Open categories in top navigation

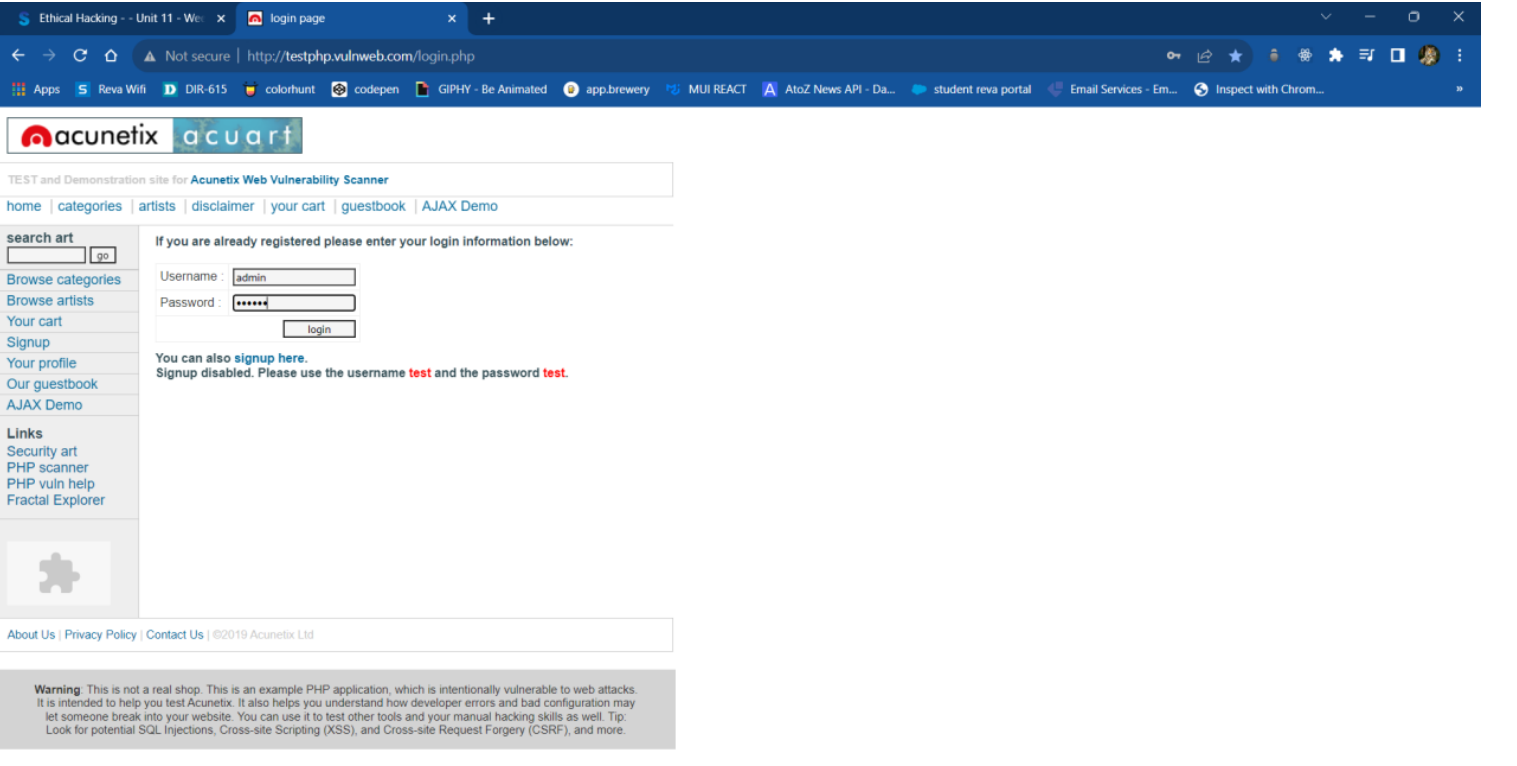(90, 206)
